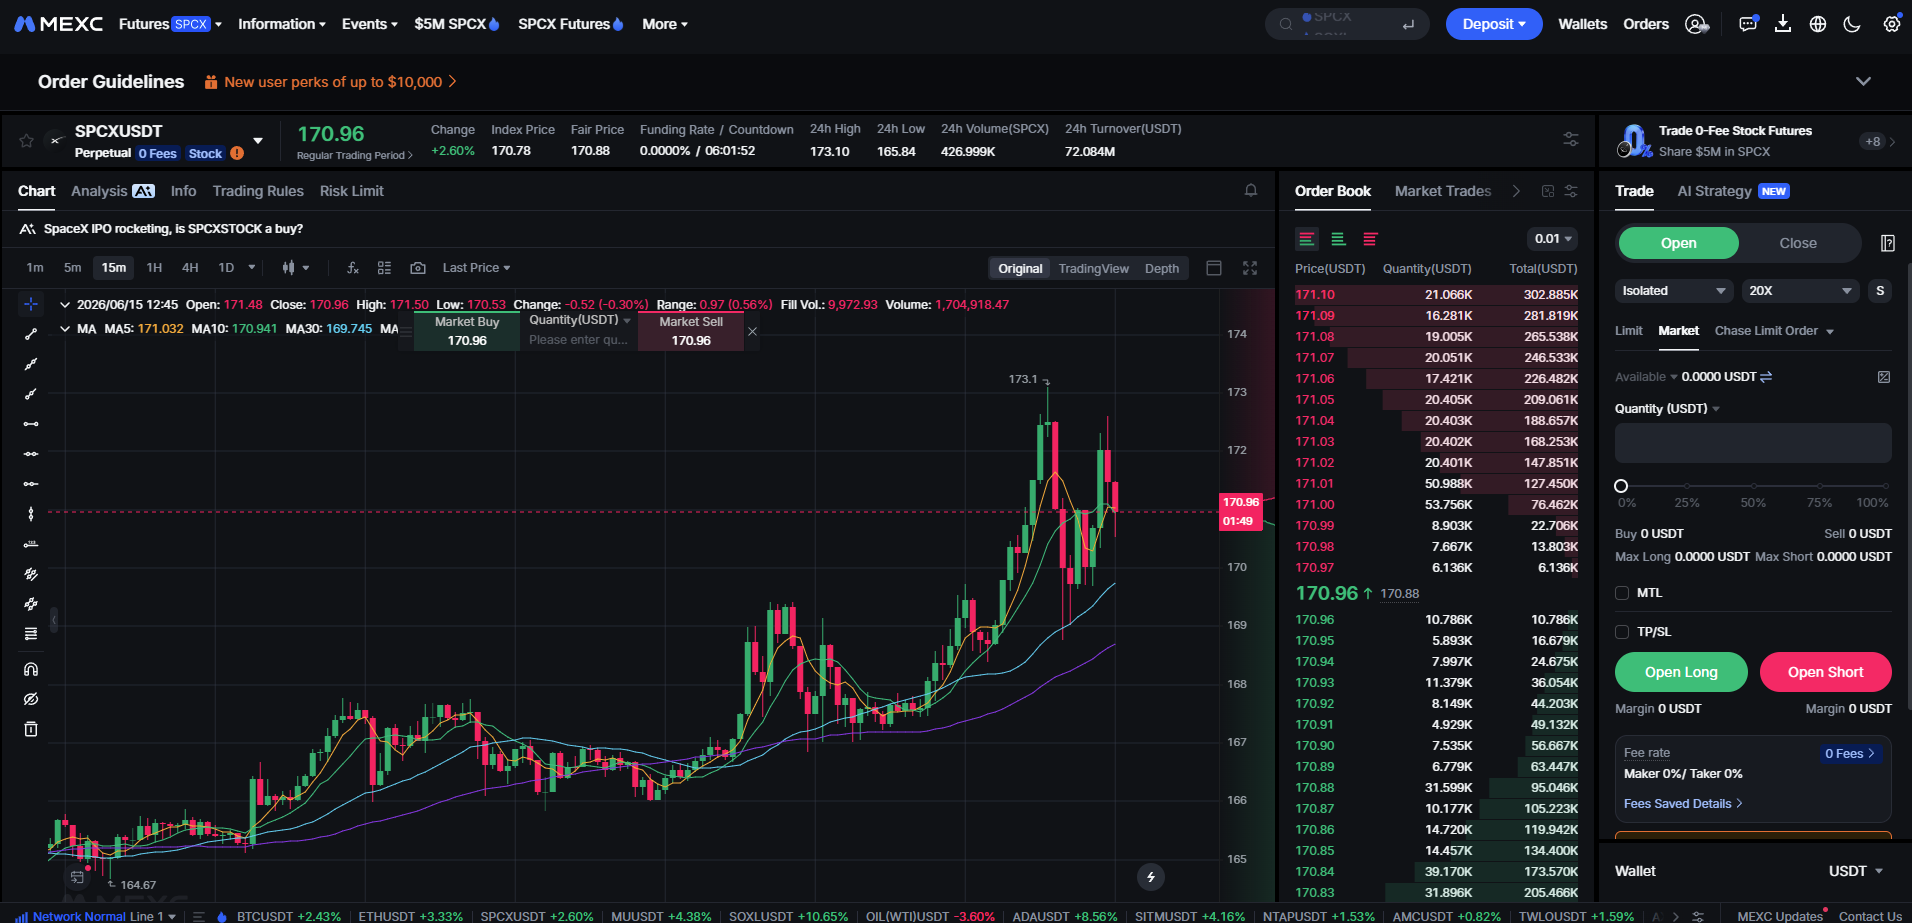Select the Limit order type tab
The width and height of the screenshot is (1912, 923).
pos(1629,331)
